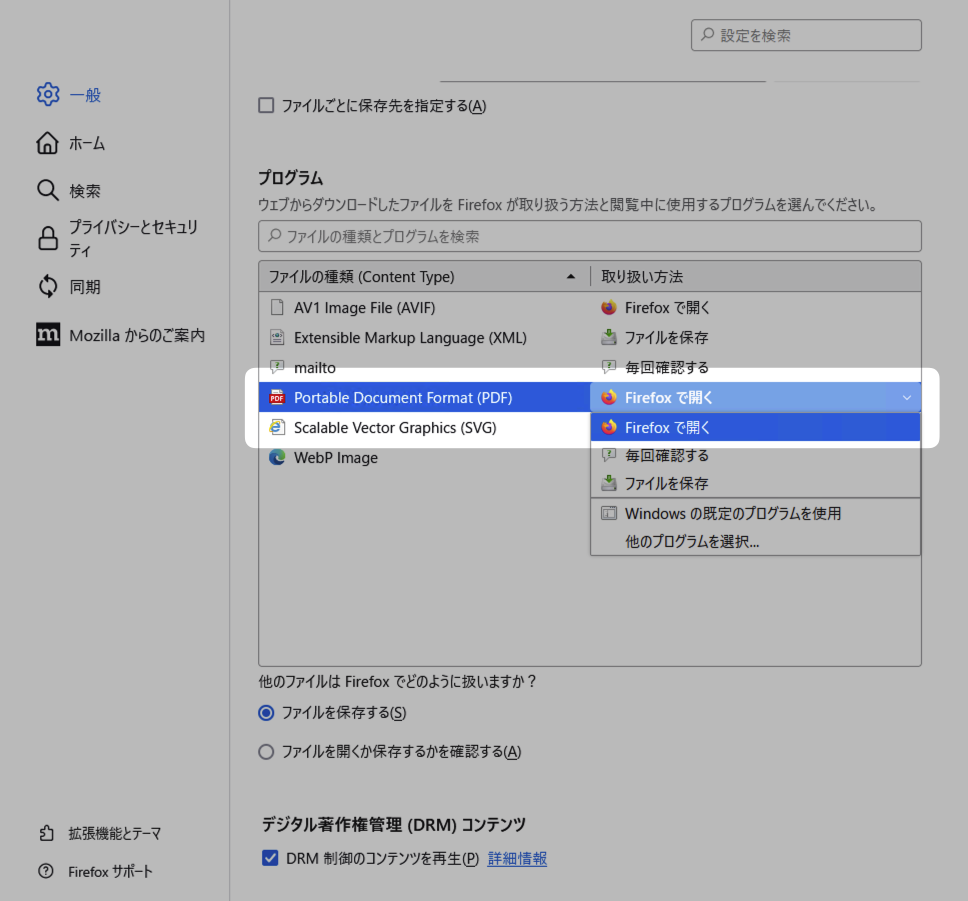Image resolution: width=968 pixels, height=901 pixels.
Task: Choose '他のプログラムを選択...' option
Action: click(x=755, y=542)
